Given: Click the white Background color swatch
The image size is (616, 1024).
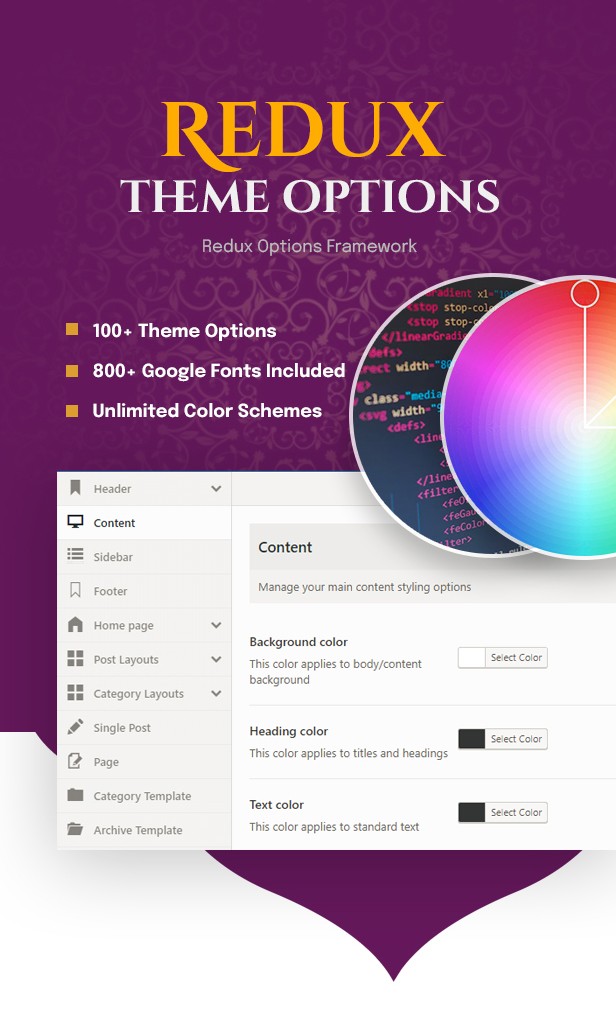Looking at the screenshot, I should (472, 658).
